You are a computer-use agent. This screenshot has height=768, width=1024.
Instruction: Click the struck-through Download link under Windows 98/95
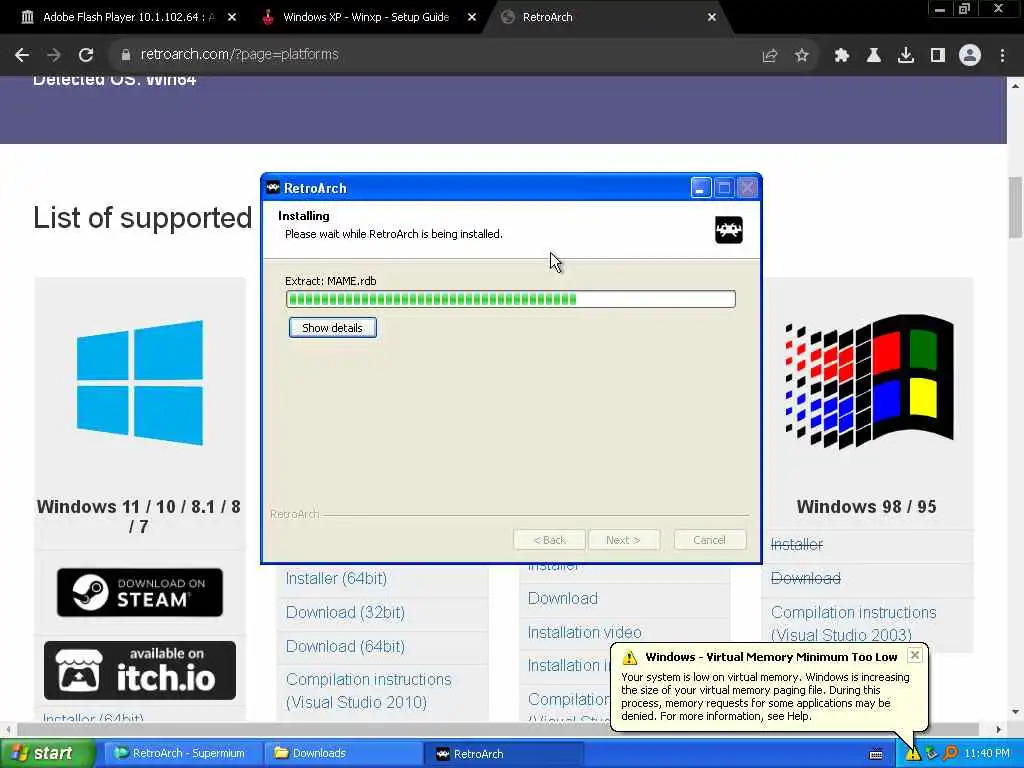[x=806, y=578]
